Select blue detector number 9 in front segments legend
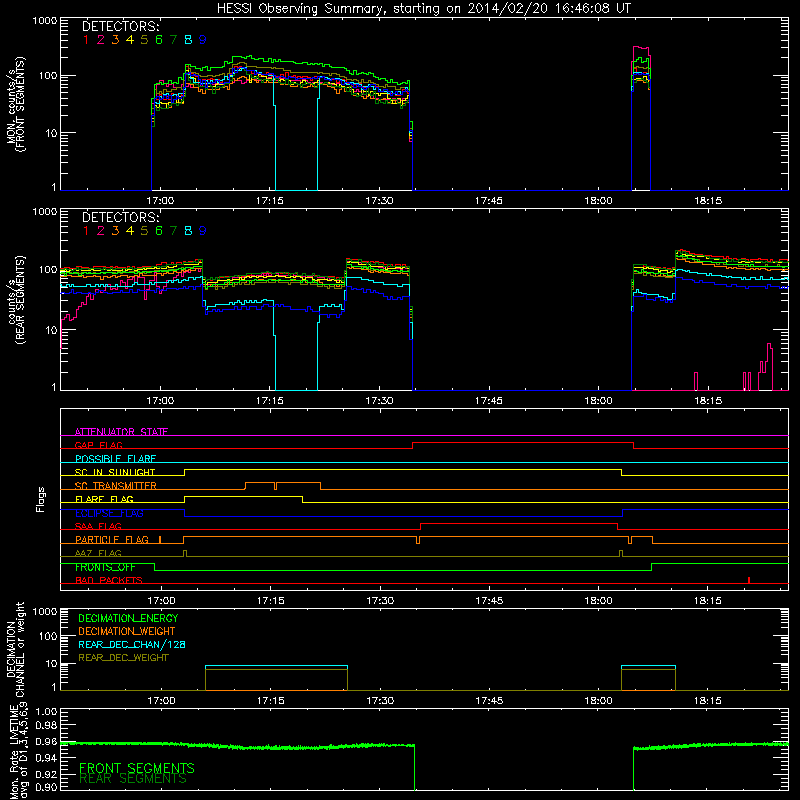The width and height of the screenshot is (800, 800). [203, 40]
